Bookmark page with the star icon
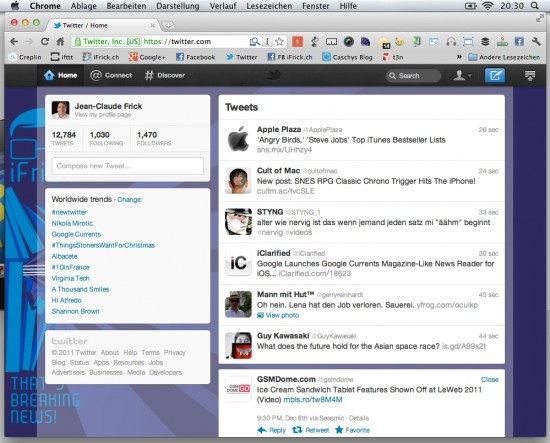The width and height of the screenshot is (550, 443). (280, 41)
